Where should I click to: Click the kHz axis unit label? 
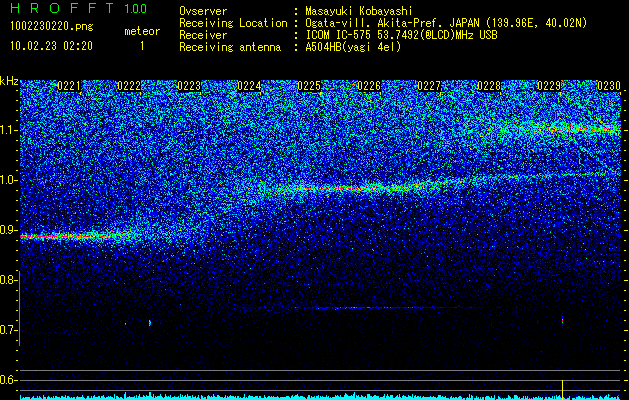tap(9, 81)
